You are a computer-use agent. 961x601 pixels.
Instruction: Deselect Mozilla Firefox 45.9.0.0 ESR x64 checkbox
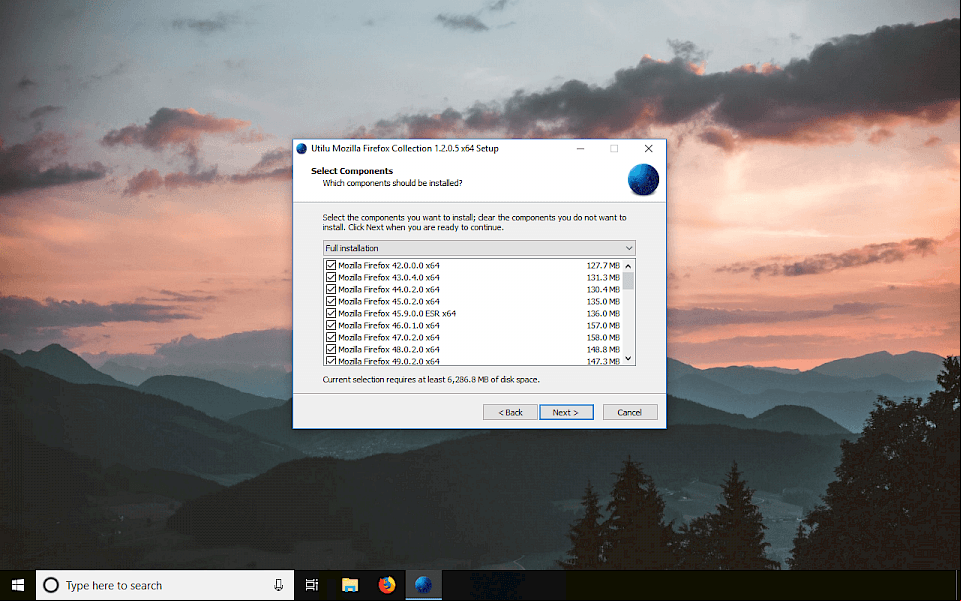pyautogui.click(x=331, y=313)
